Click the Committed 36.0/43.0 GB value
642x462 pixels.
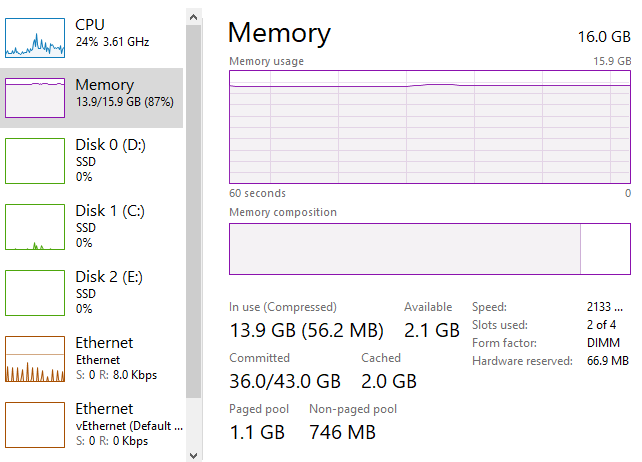pos(285,381)
